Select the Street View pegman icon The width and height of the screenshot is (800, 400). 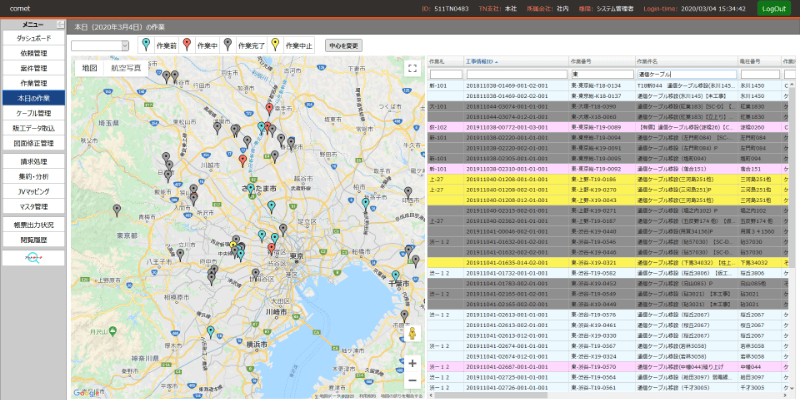click(412, 333)
